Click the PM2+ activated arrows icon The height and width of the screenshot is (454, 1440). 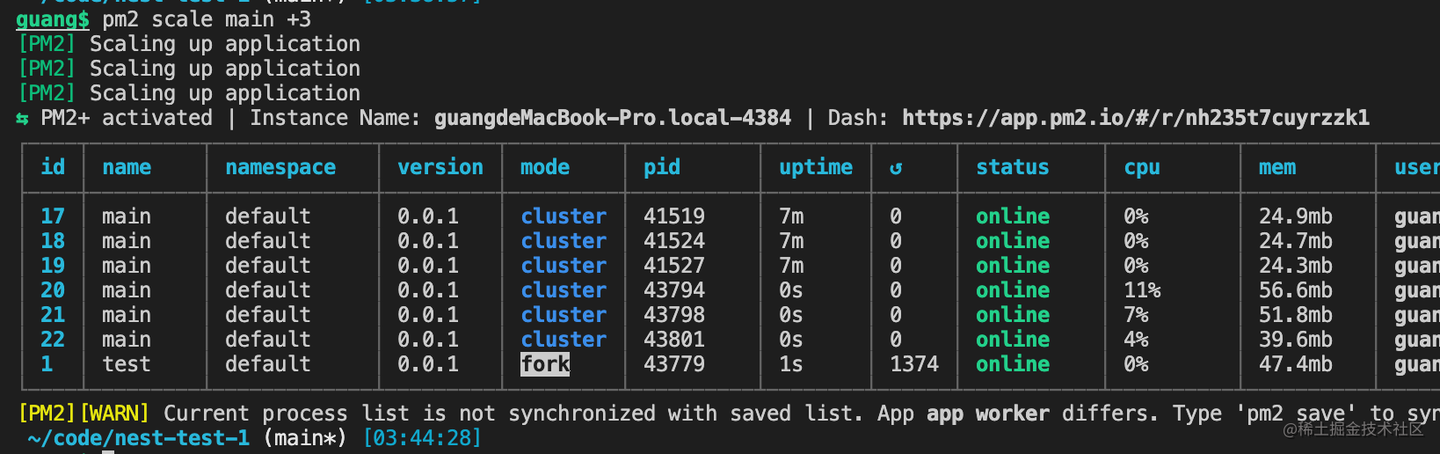click(23, 119)
